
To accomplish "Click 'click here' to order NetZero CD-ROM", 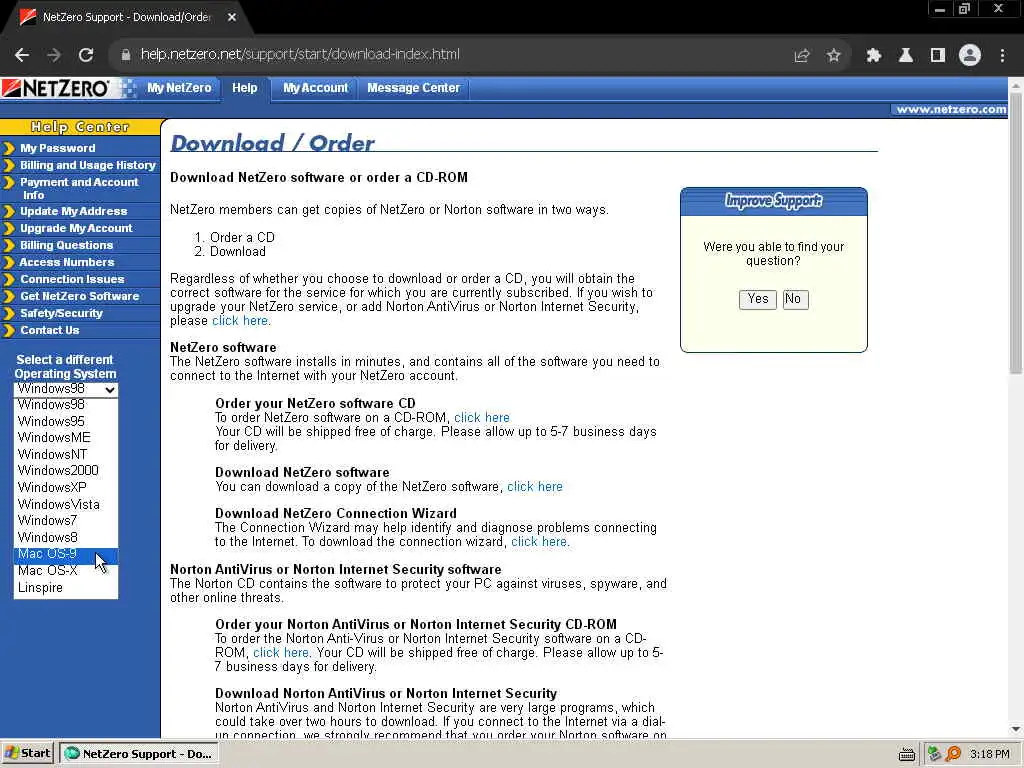I will (x=482, y=418).
